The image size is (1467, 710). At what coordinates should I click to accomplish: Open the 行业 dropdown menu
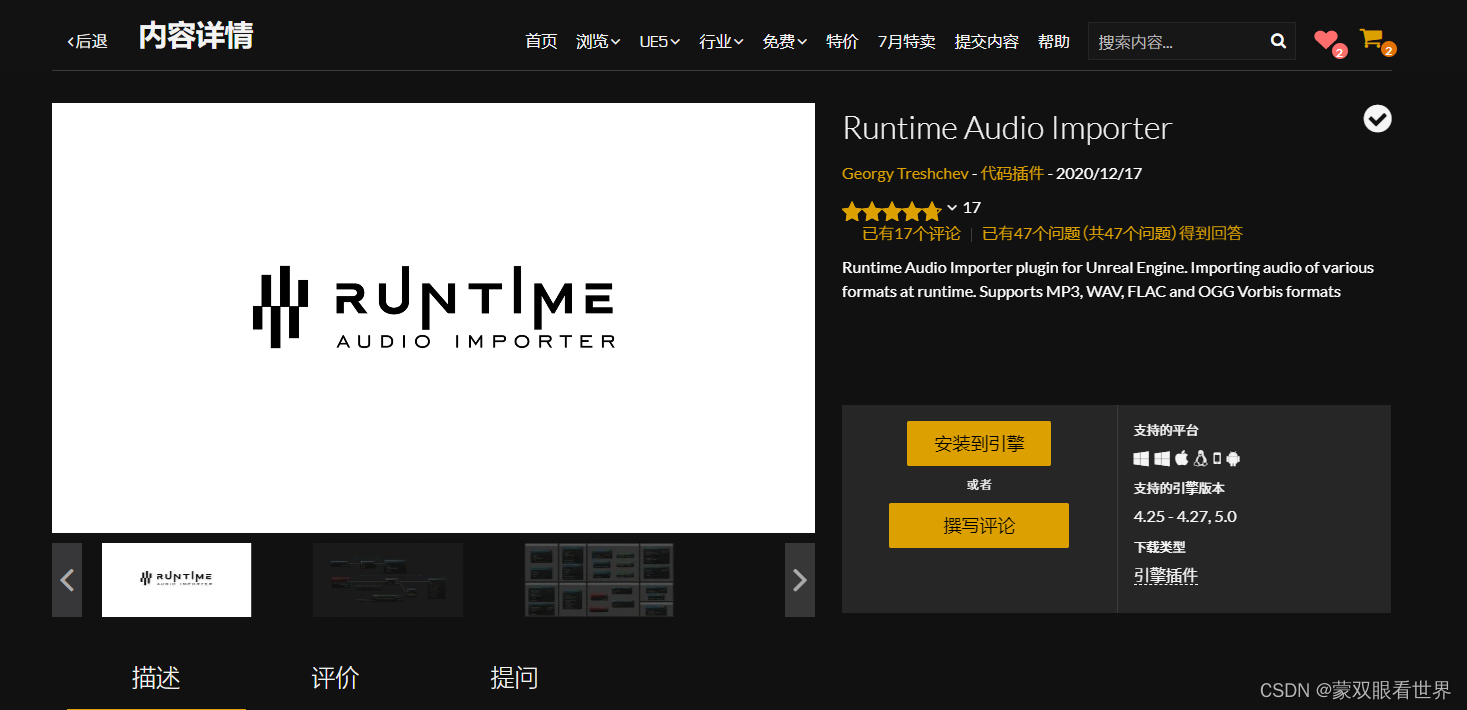click(721, 41)
